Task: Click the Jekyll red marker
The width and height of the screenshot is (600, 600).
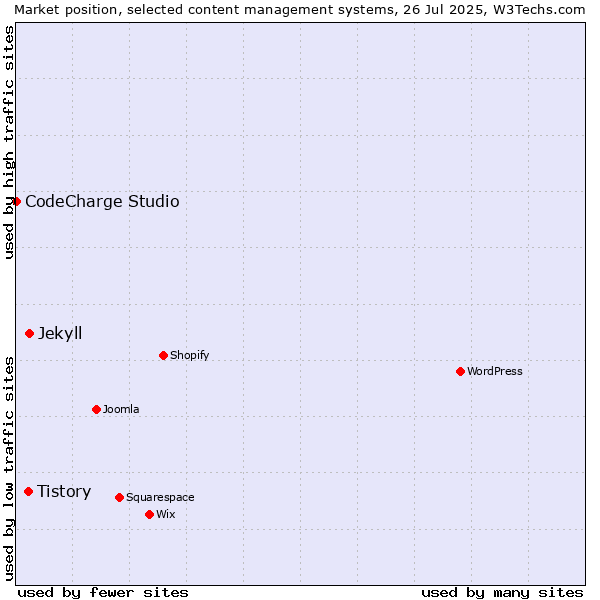Action: [29, 334]
